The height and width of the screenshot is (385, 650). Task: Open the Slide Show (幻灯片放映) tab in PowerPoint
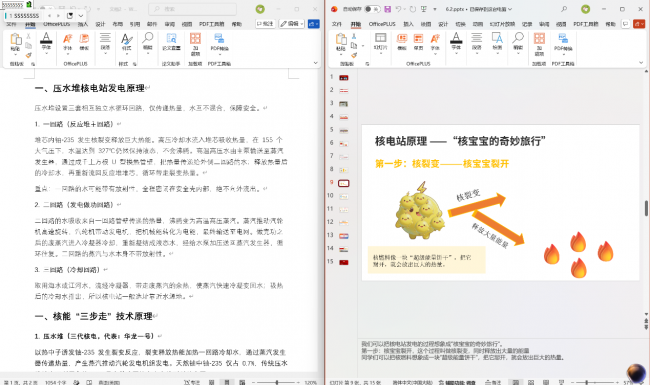pyautogui.click(x=502, y=24)
